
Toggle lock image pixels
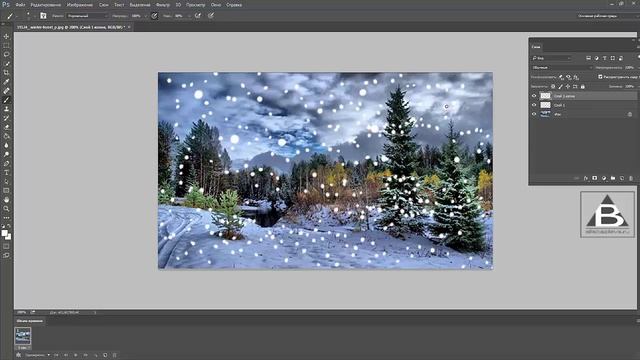click(x=560, y=87)
